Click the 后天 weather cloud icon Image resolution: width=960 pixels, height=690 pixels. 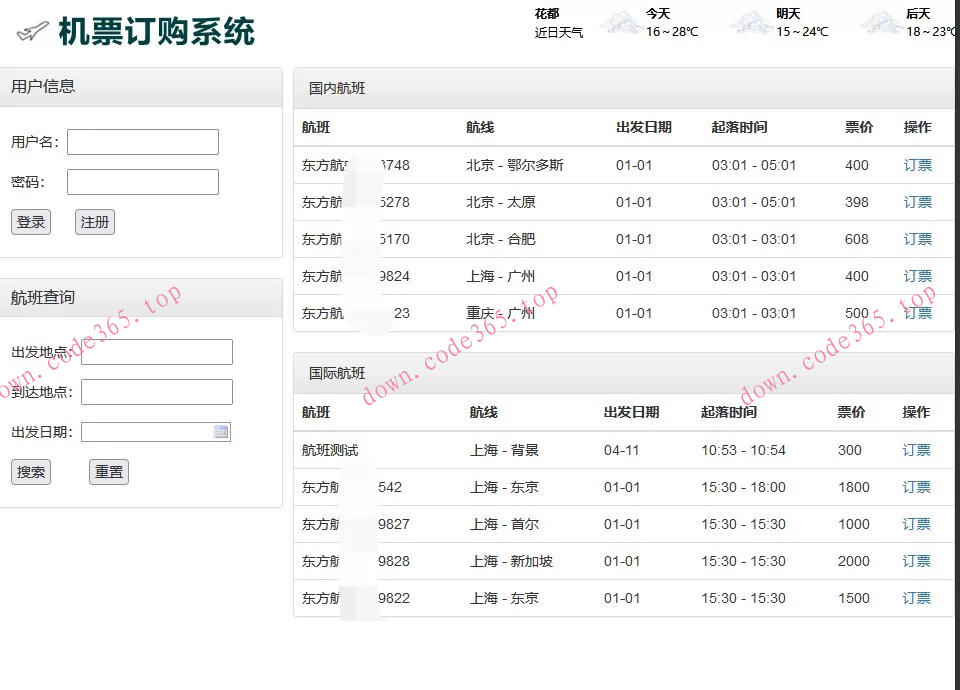pyautogui.click(x=882, y=22)
